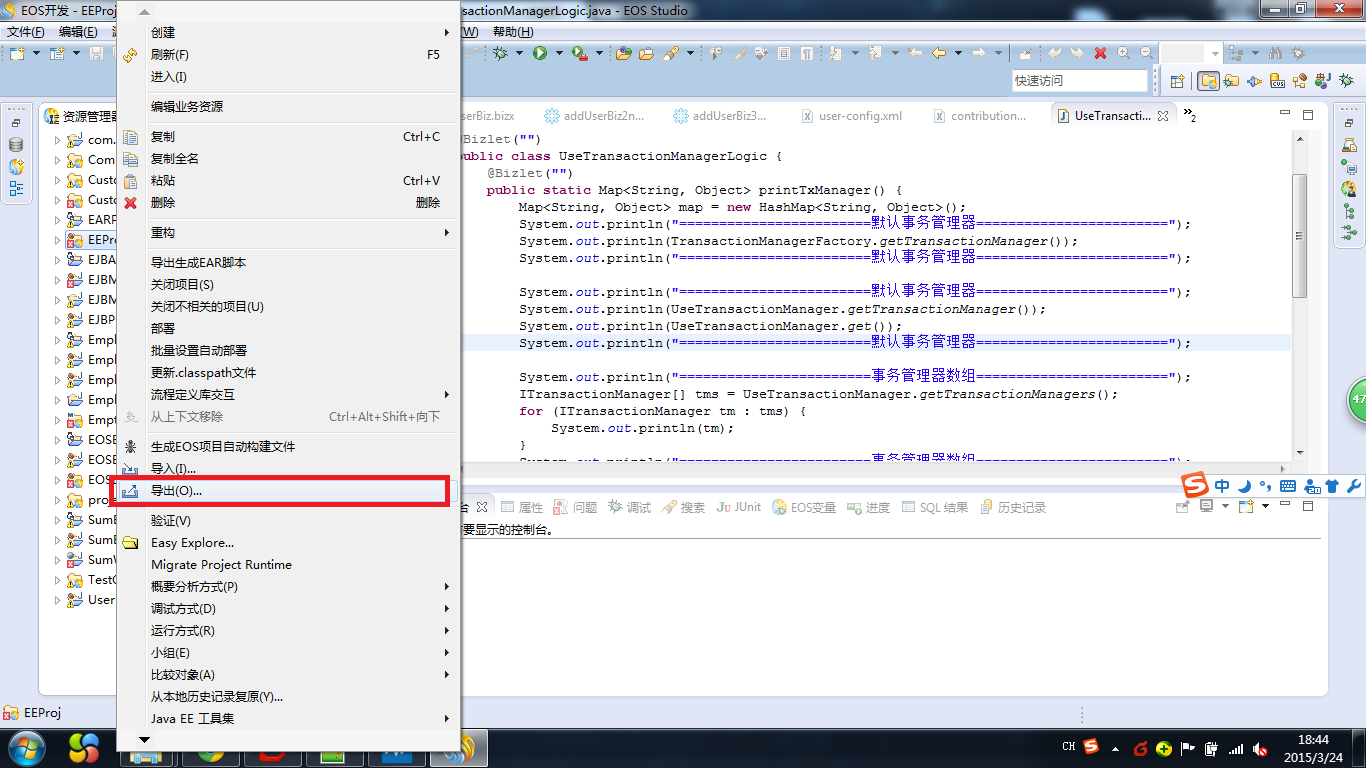Select 复制 in context menu
Screen dimensions: 1366x768
tap(288, 137)
